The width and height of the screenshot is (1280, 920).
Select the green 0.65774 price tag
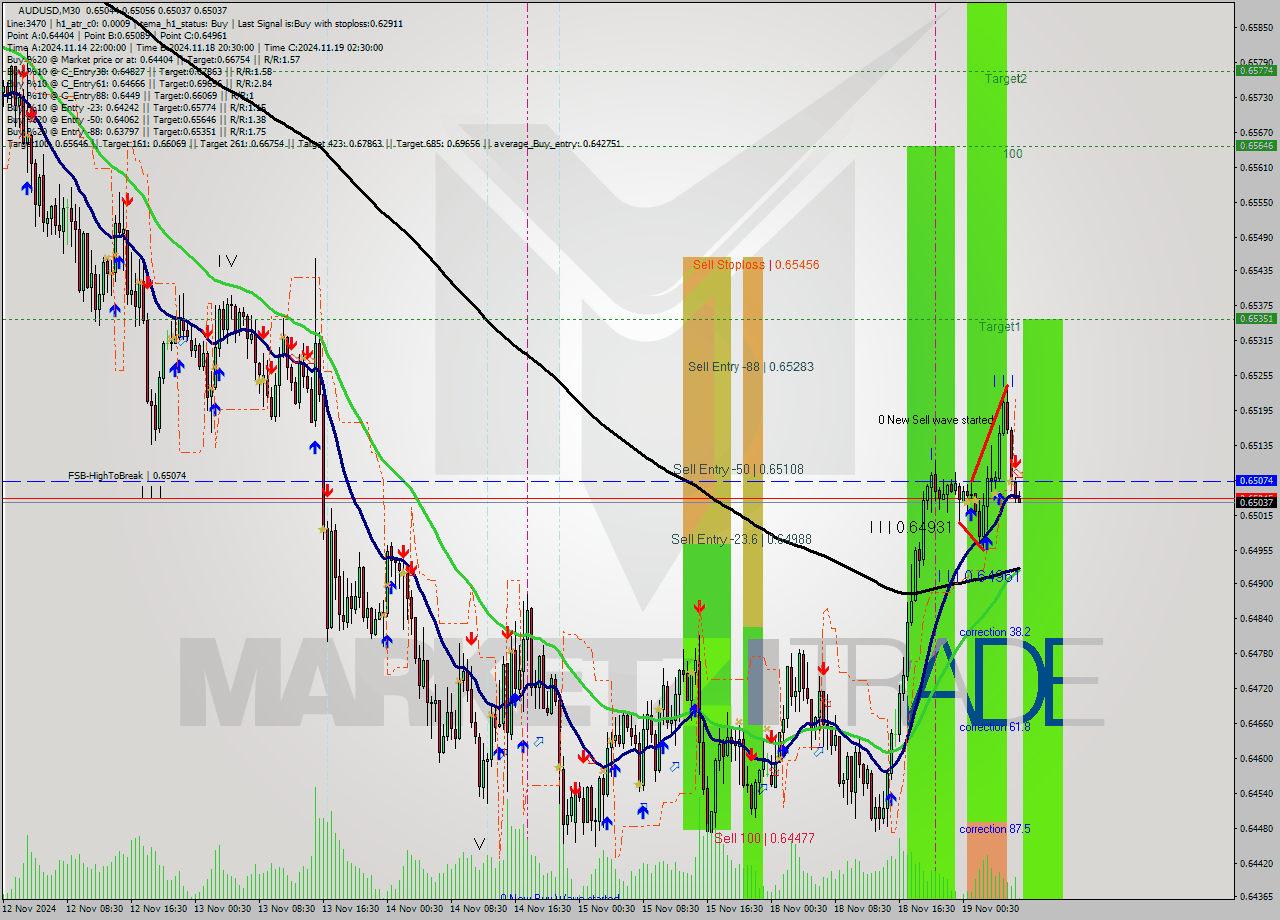[1256, 71]
